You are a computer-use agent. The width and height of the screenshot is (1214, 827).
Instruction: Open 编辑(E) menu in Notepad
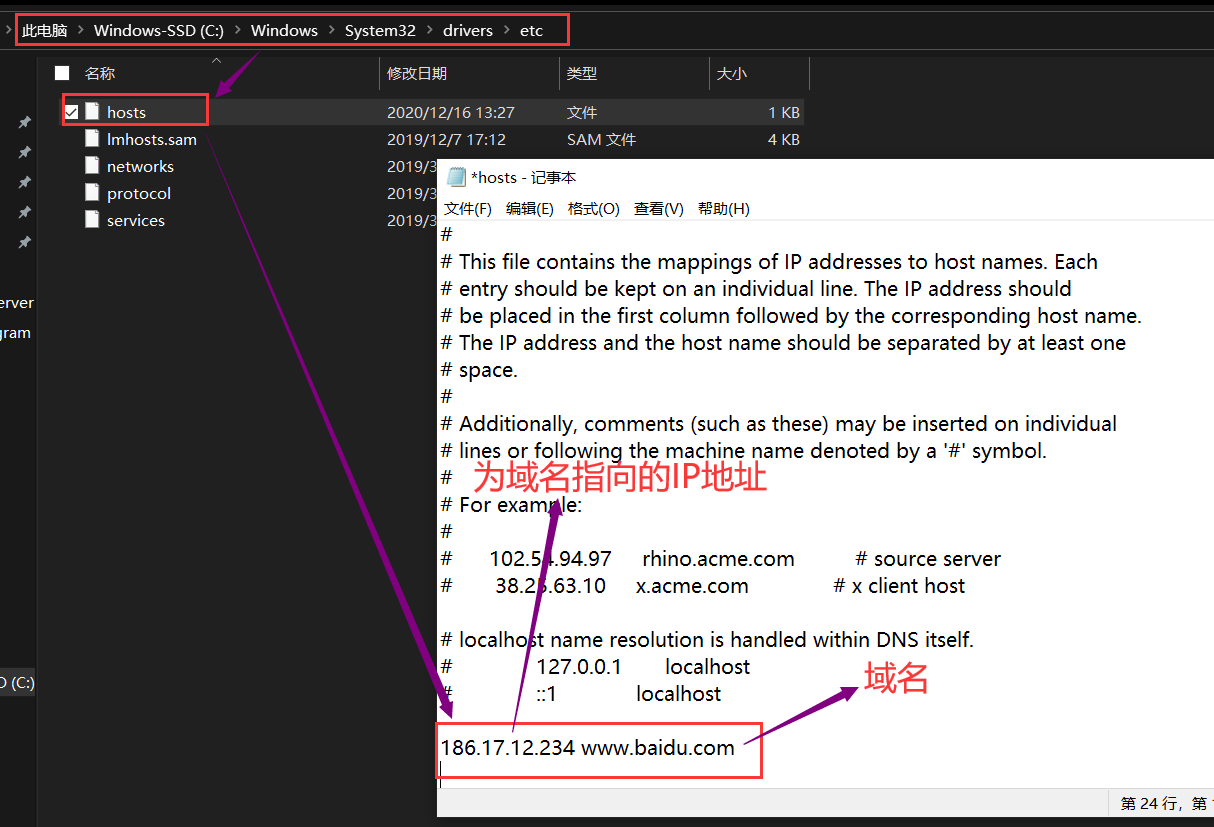(530, 209)
